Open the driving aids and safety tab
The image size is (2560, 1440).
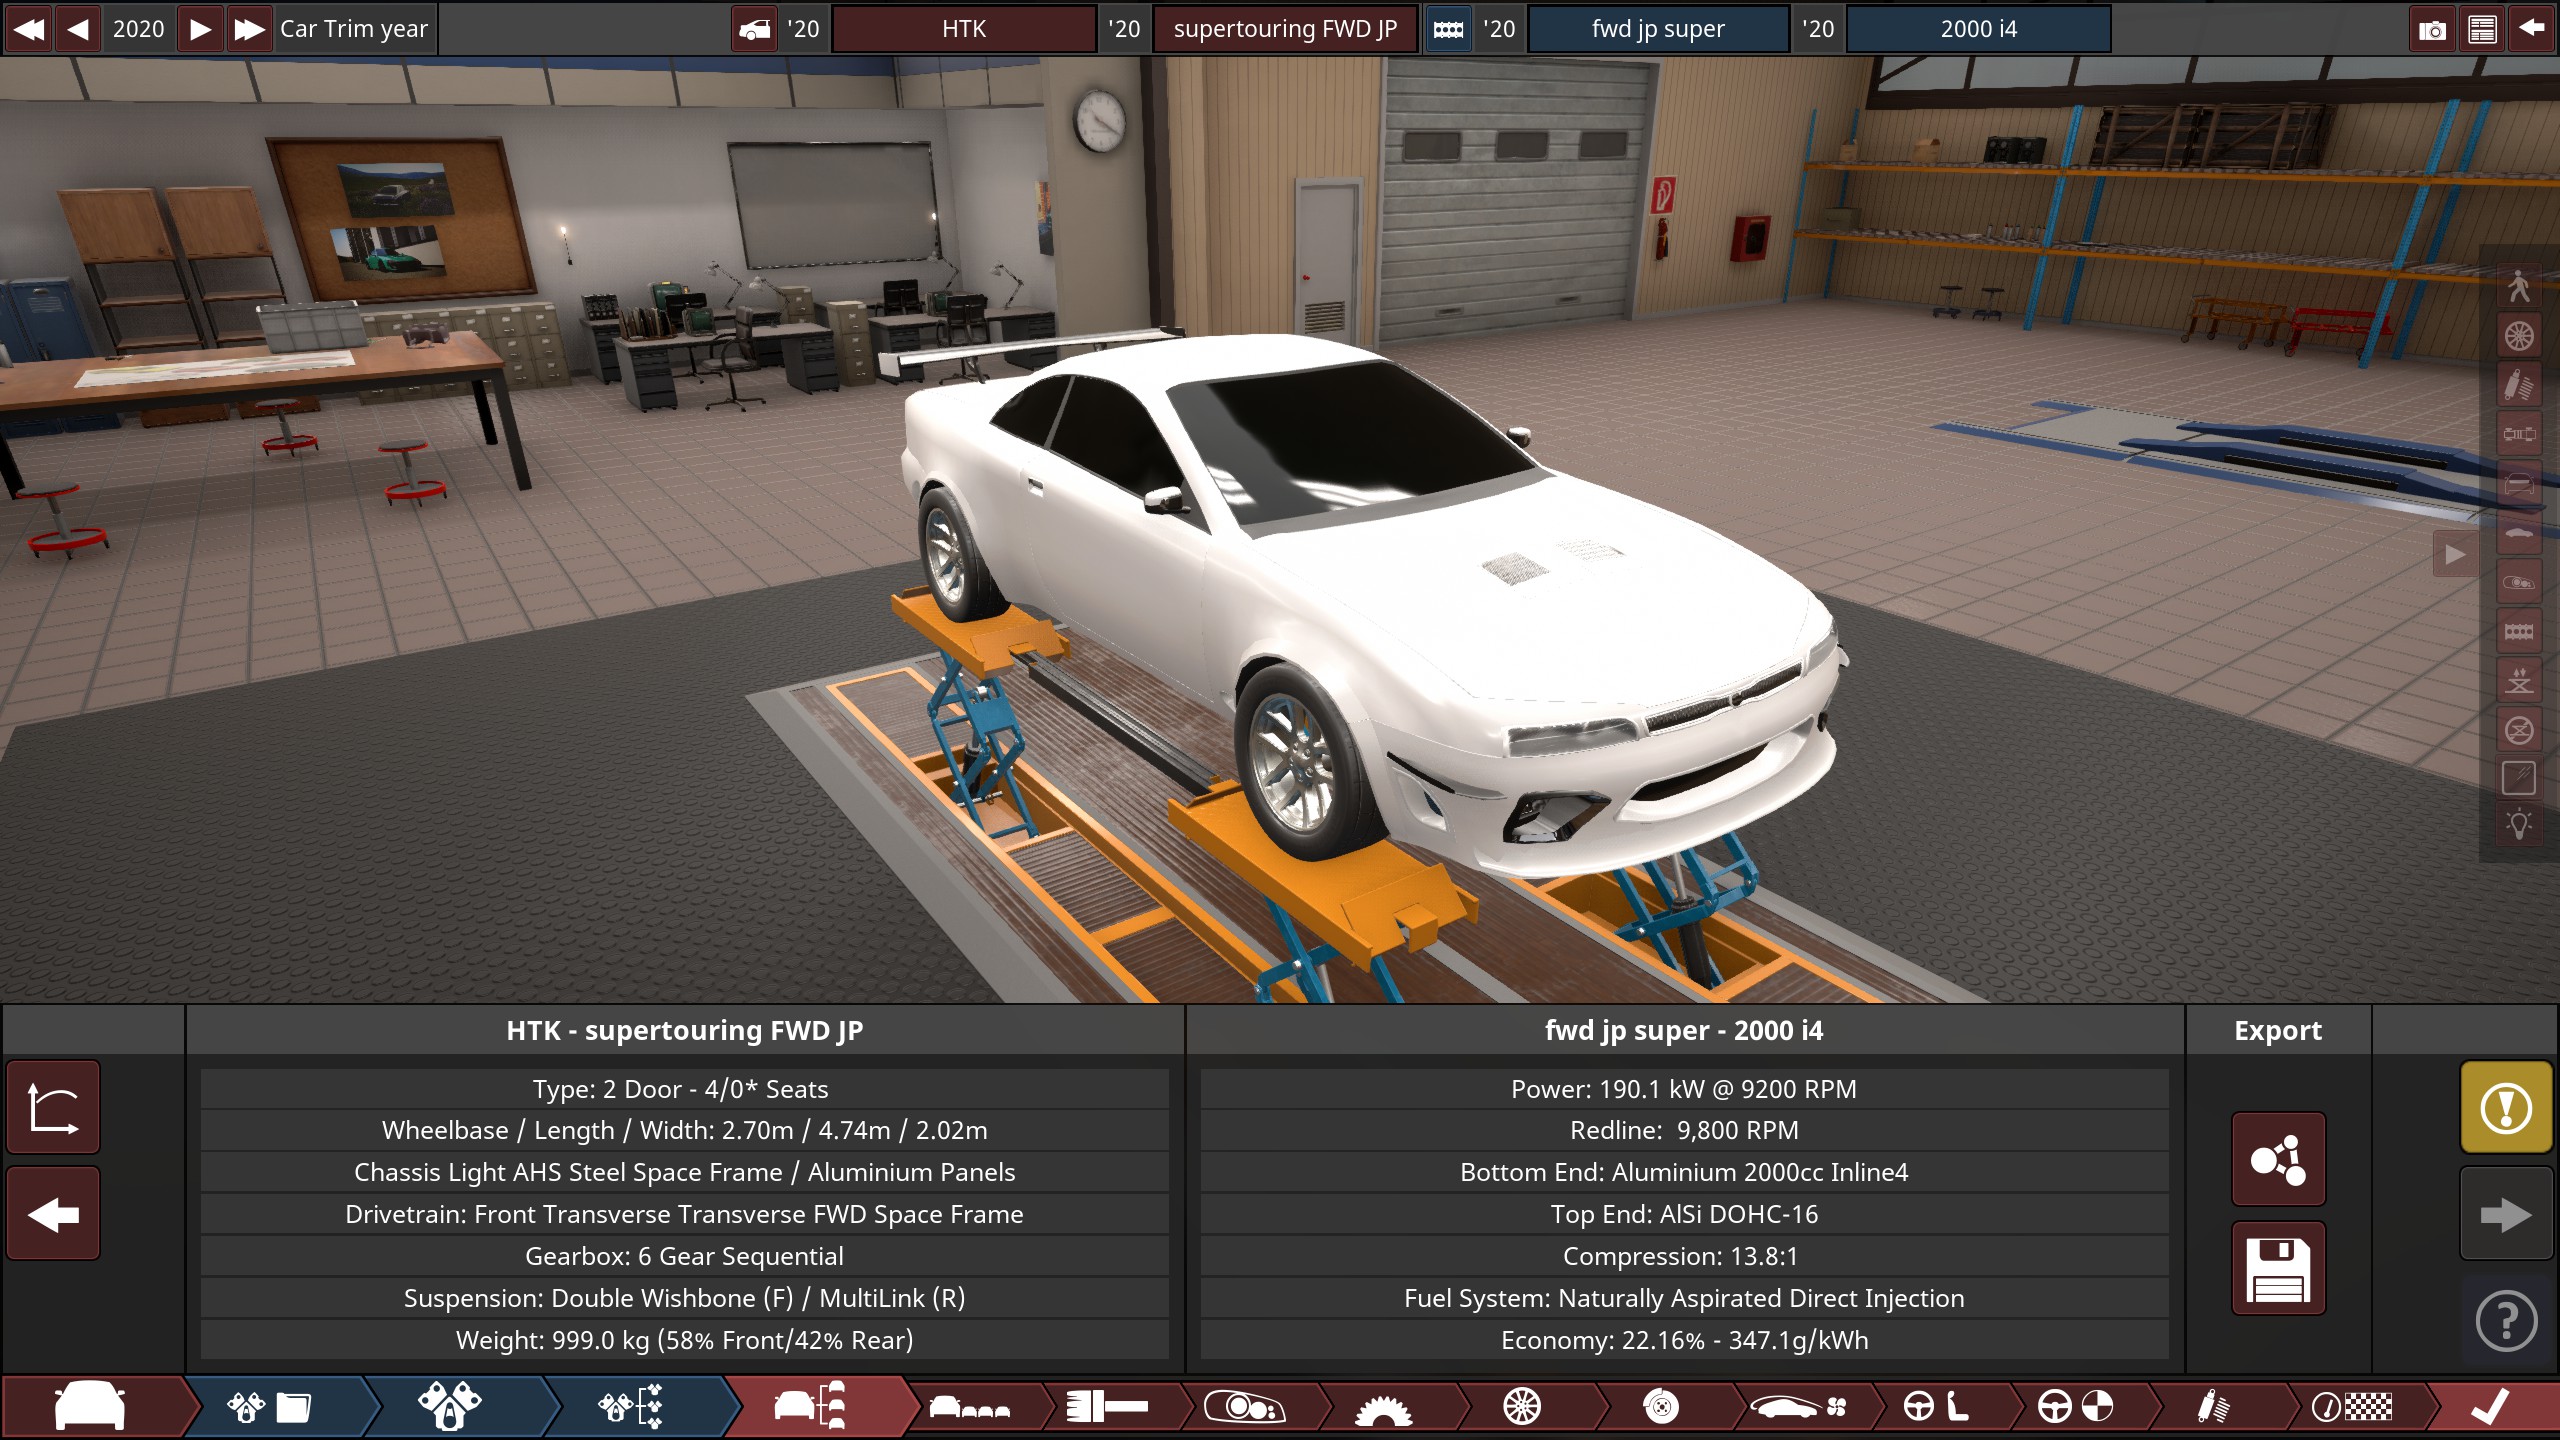[2076, 1407]
